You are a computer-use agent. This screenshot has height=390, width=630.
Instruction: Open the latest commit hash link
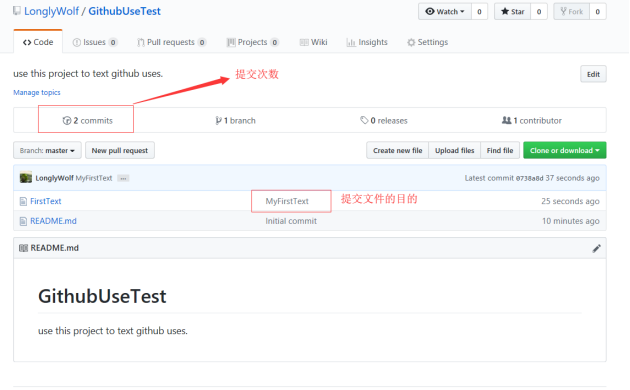[x=529, y=178]
